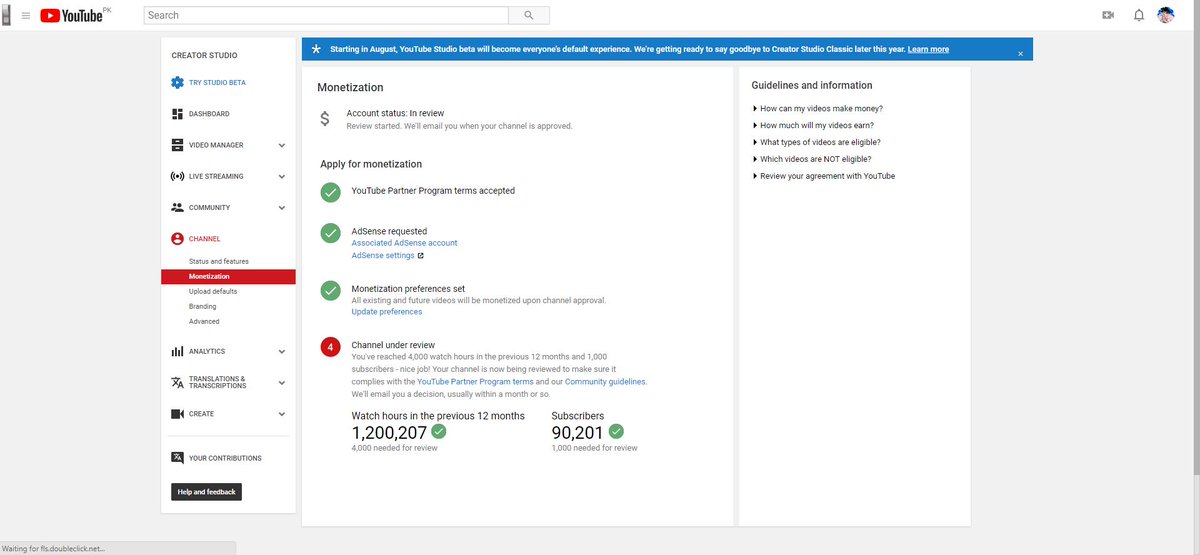Image resolution: width=1200 pixels, height=555 pixels.
Task: Expand the Live Streaming section
Action: coord(282,177)
